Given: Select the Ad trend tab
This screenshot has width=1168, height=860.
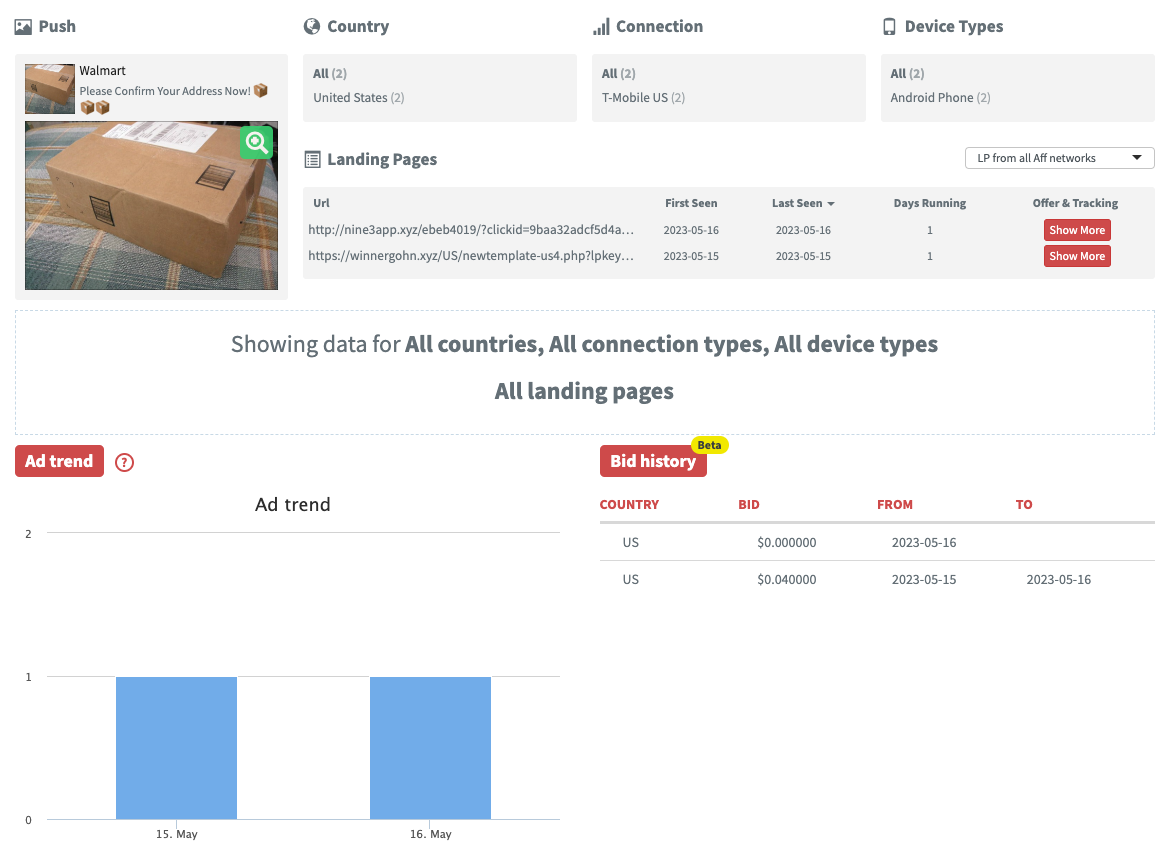Looking at the screenshot, I should click(x=59, y=461).
